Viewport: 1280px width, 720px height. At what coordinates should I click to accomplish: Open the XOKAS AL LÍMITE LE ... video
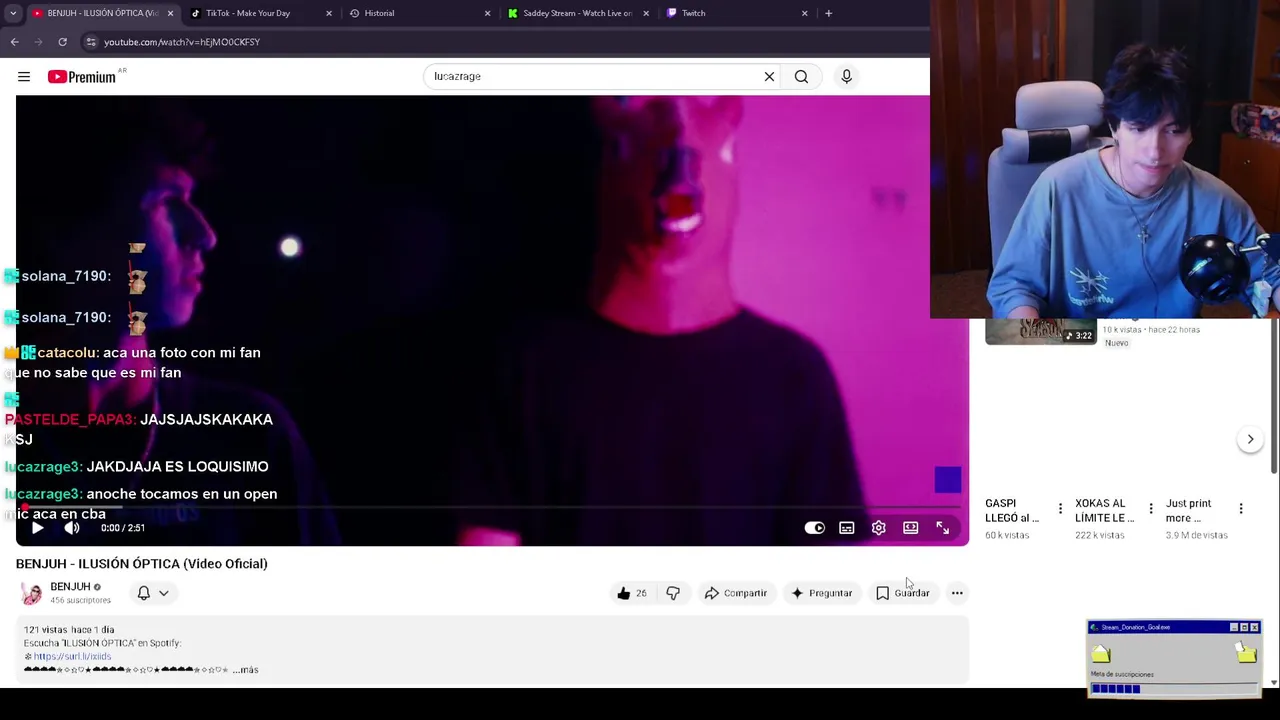click(x=1104, y=510)
